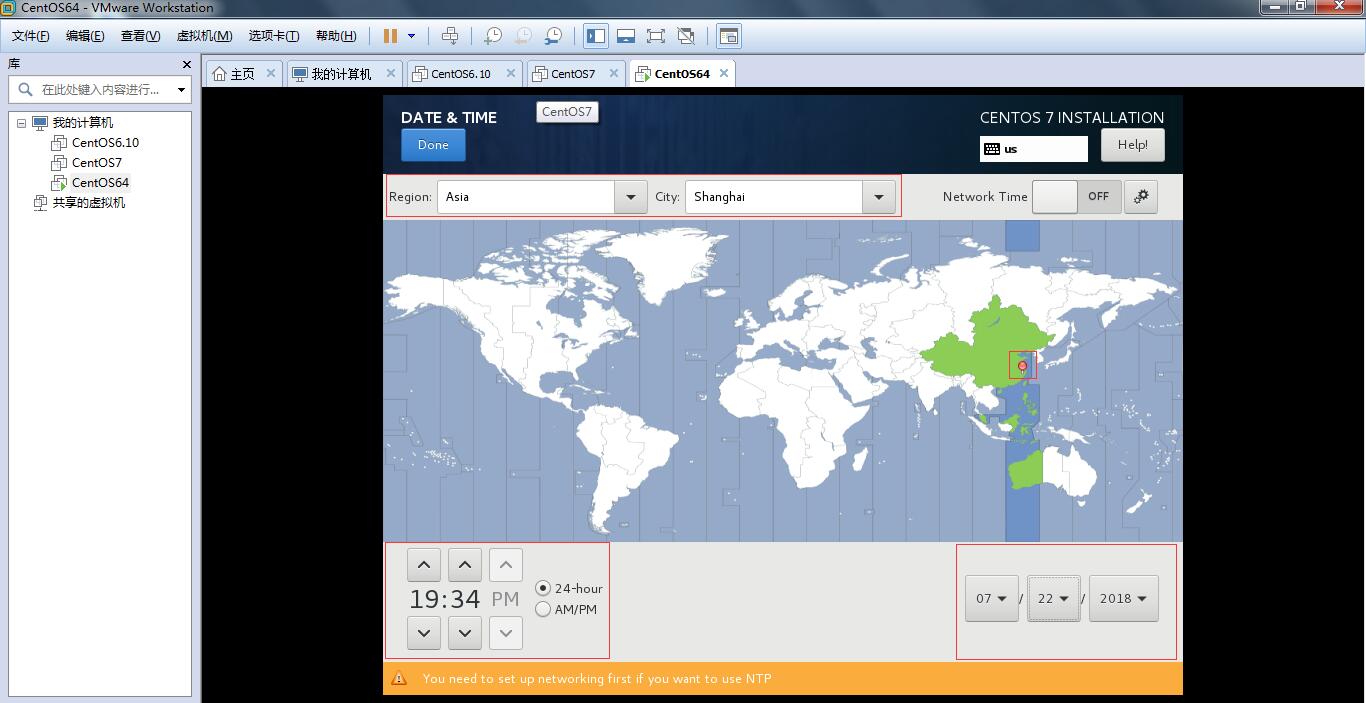Click the send Ctrl+Alt+Del toolbar icon
Image resolution: width=1366 pixels, height=703 pixels.
pyautogui.click(x=450, y=36)
